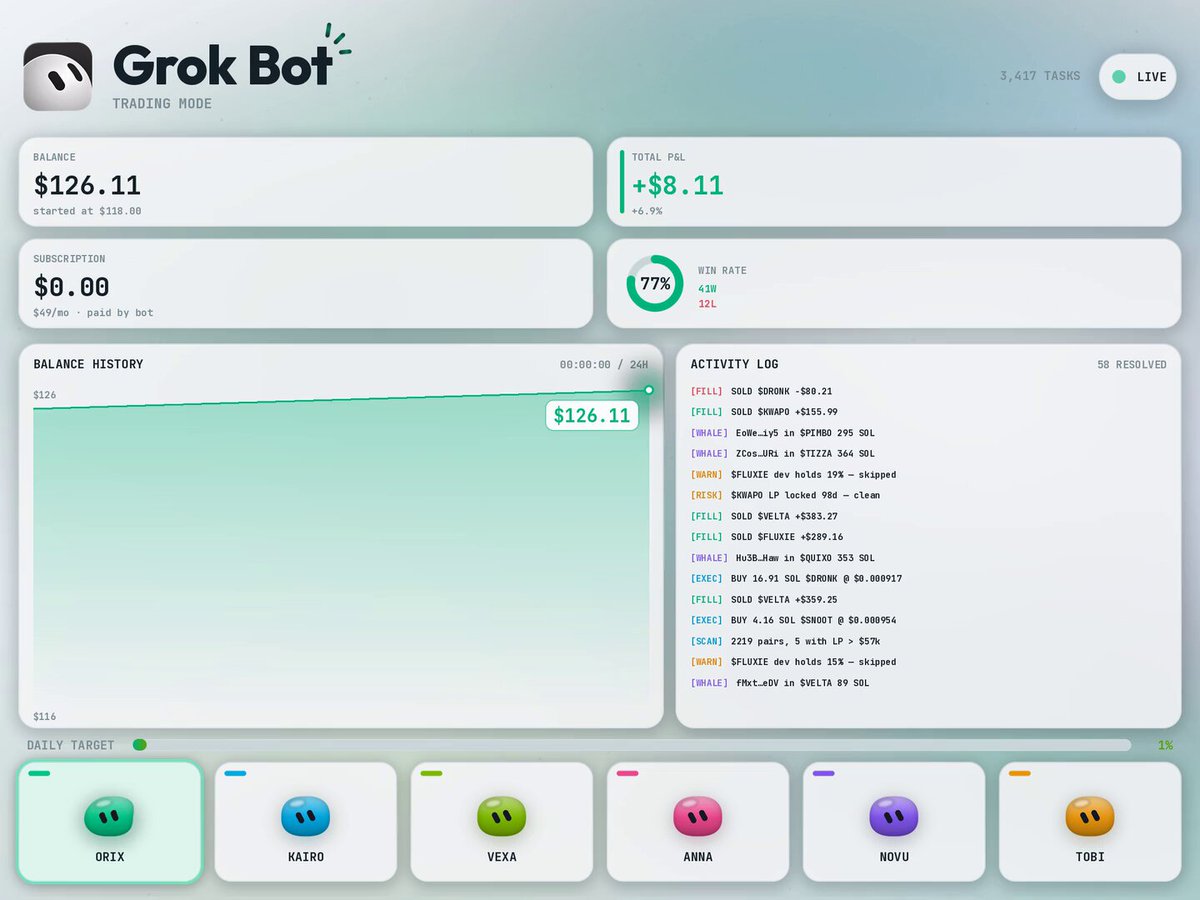Click the 00:00:00 / 24H time label
This screenshot has height=900, width=1200.
pos(604,365)
